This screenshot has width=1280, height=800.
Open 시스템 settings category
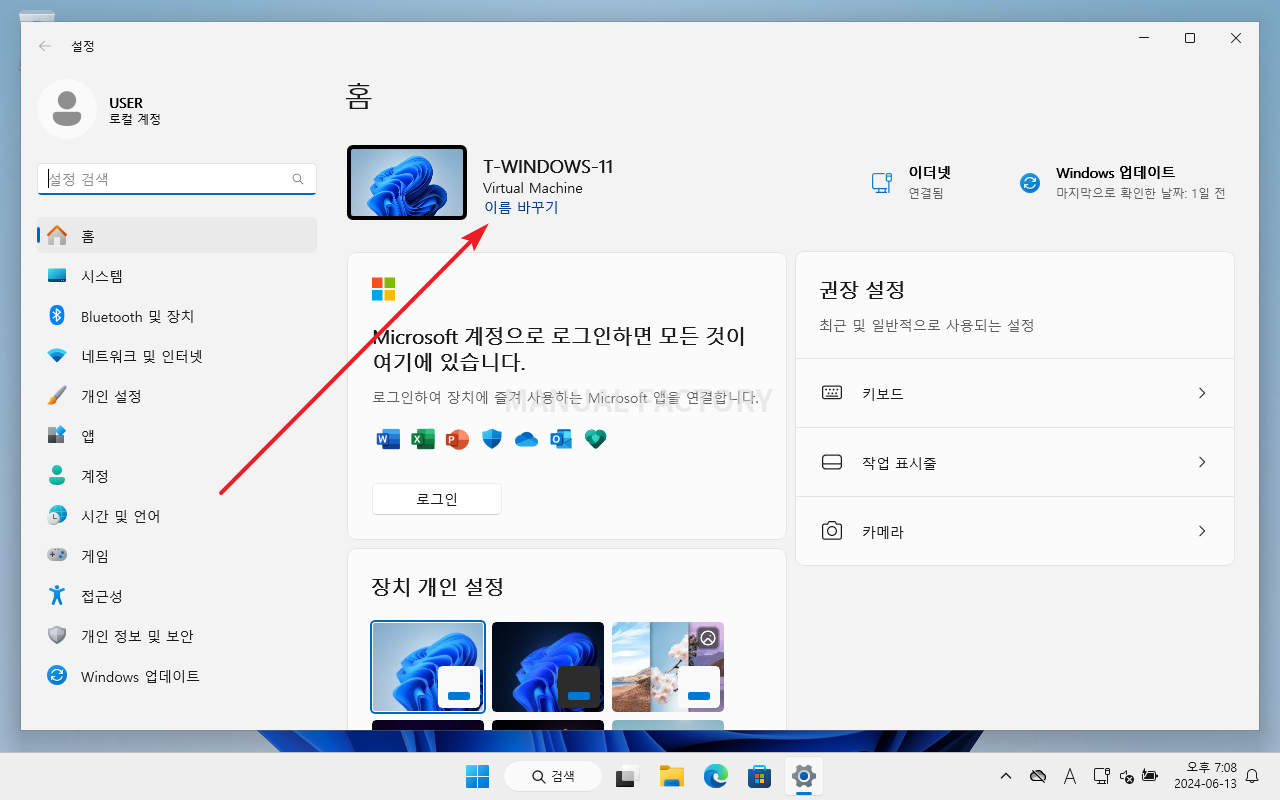point(177,276)
